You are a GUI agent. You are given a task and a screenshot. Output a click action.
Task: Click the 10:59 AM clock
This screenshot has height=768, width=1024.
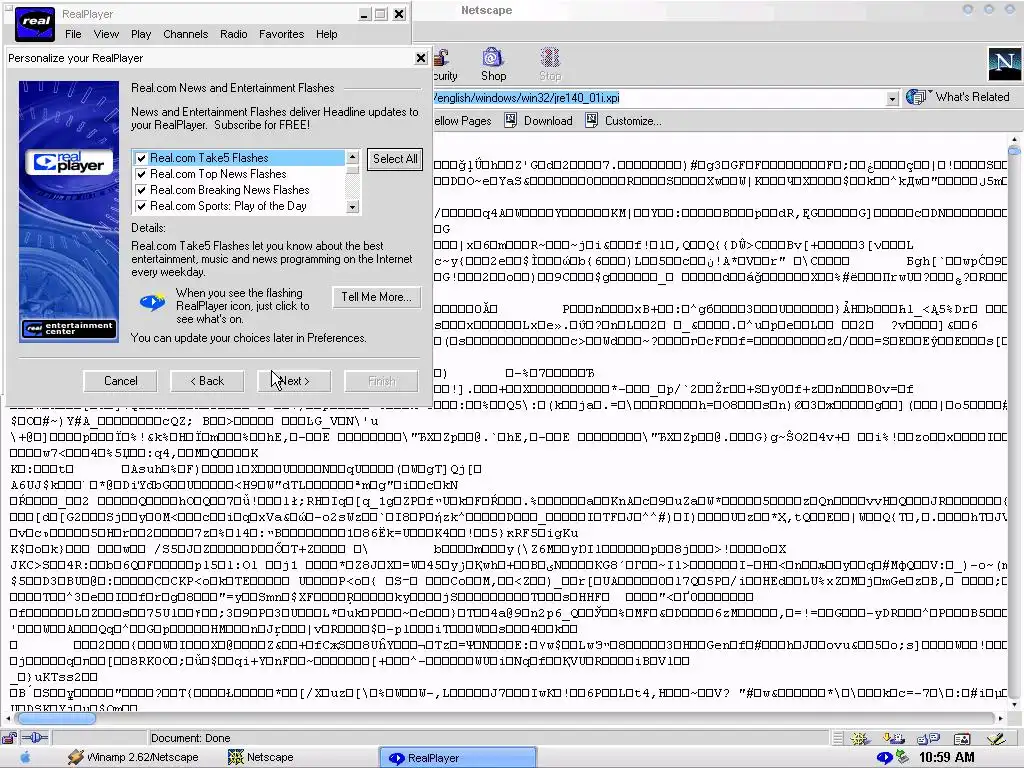coord(946,758)
